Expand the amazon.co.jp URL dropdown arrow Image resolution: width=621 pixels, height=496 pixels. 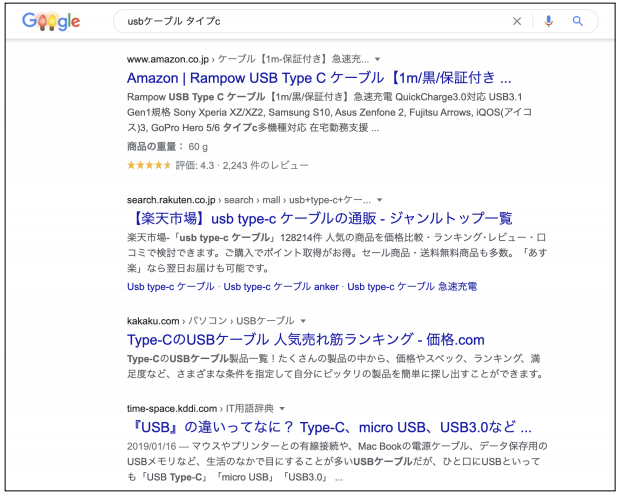377,59
